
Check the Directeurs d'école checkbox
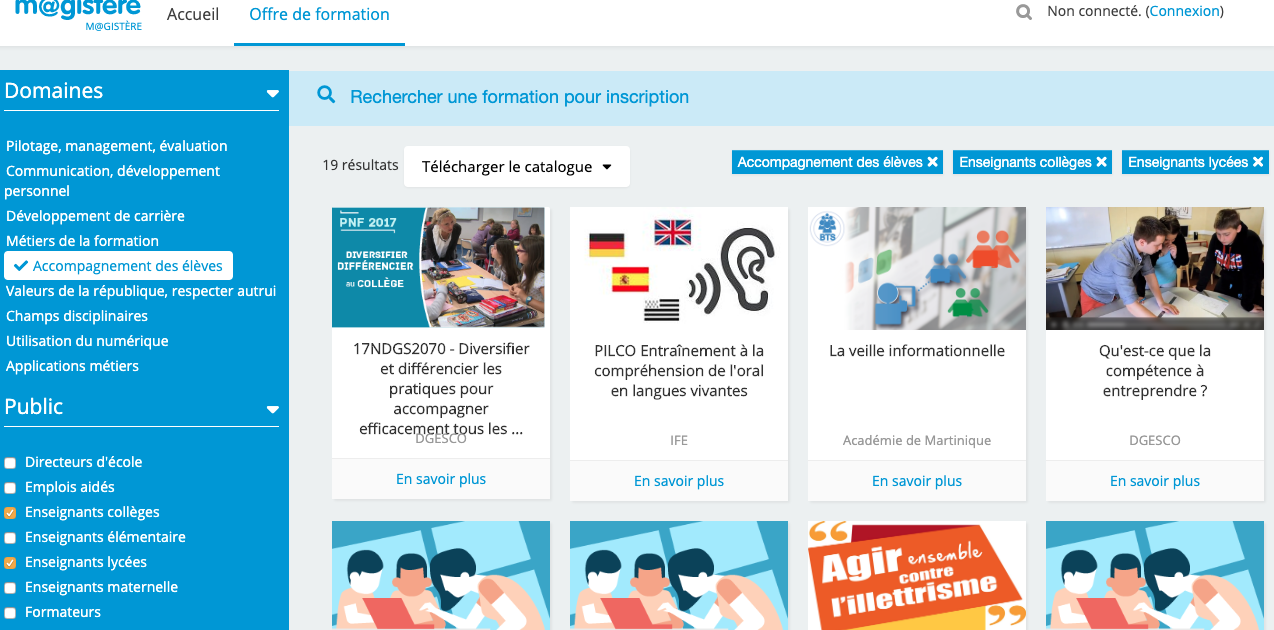point(10,463)
